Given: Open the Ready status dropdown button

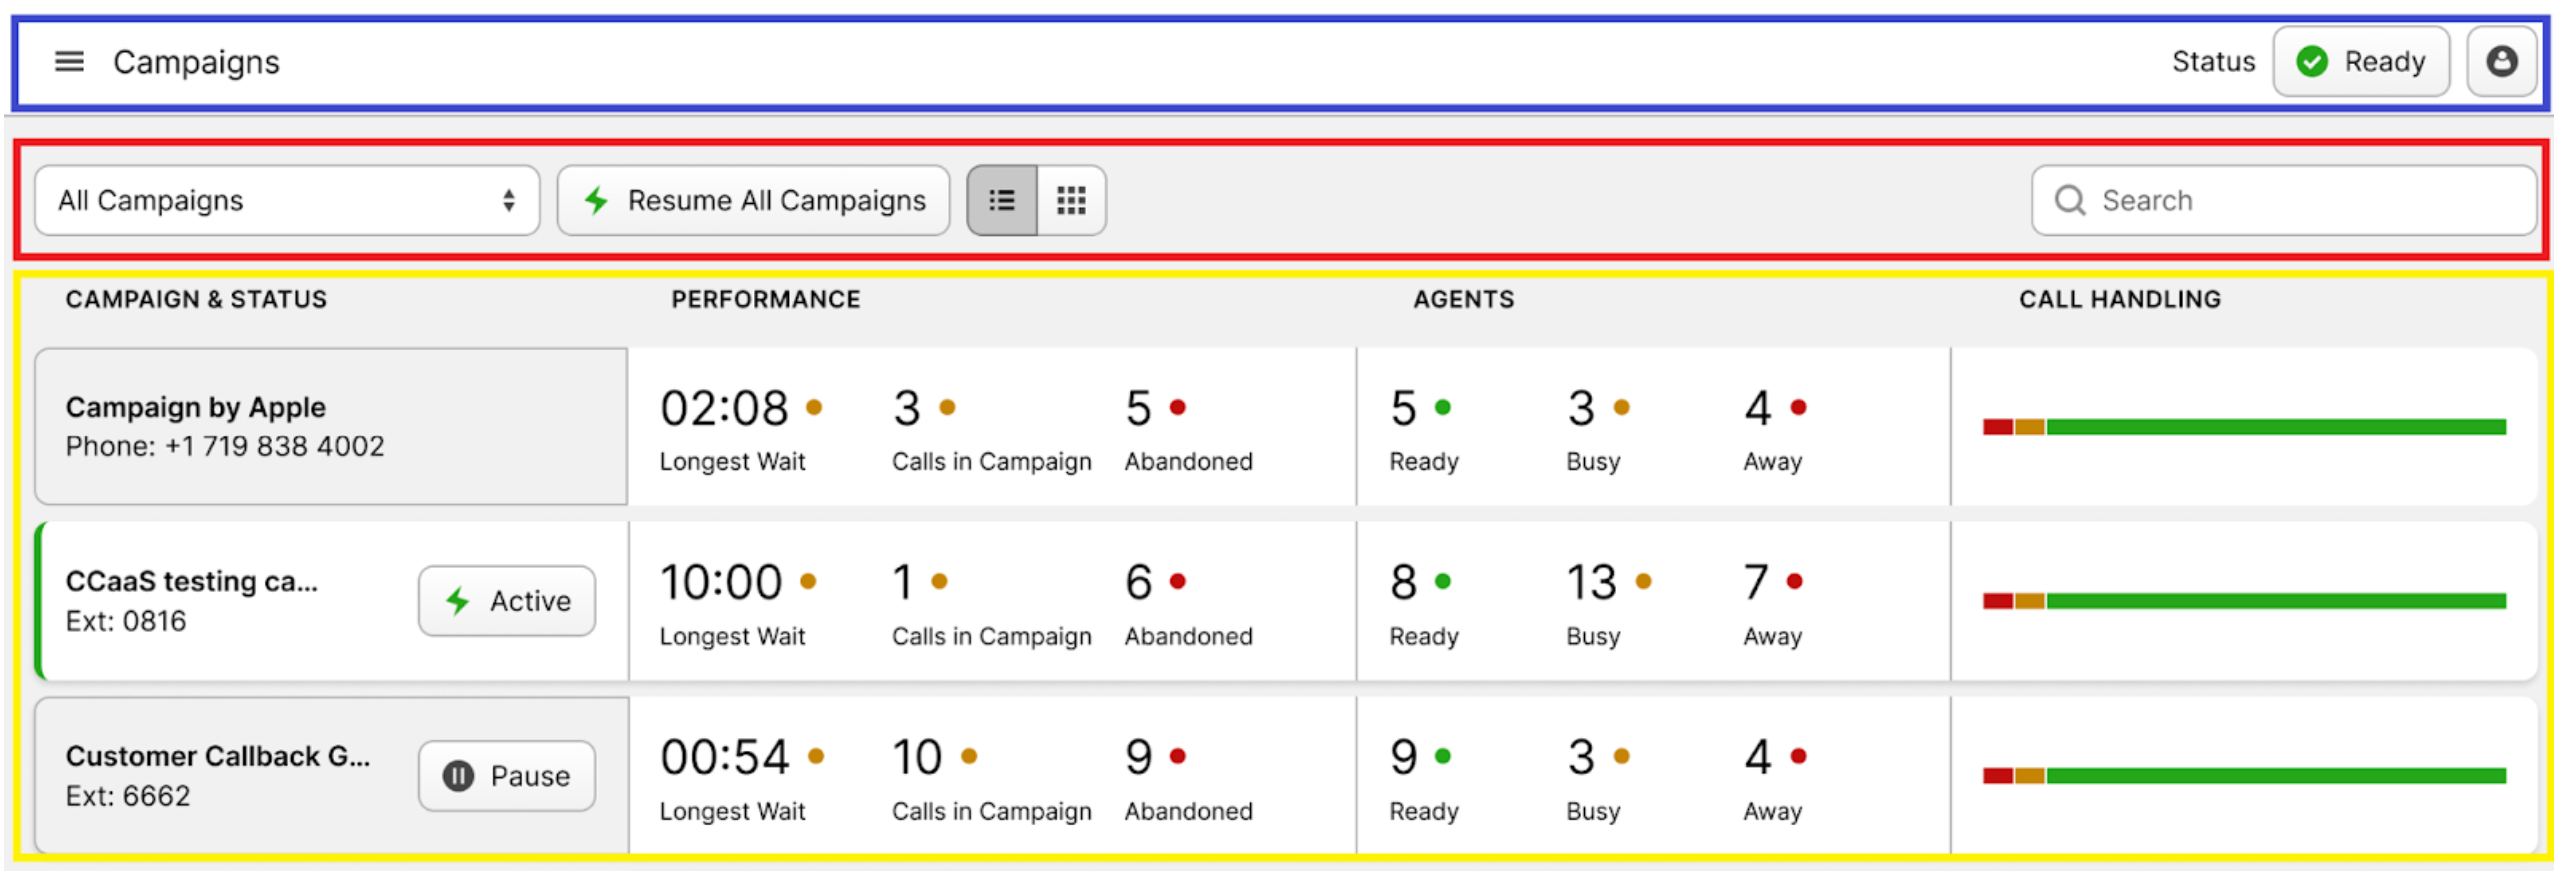Looking at the screenshot, I should click(x=2361, y=62).
